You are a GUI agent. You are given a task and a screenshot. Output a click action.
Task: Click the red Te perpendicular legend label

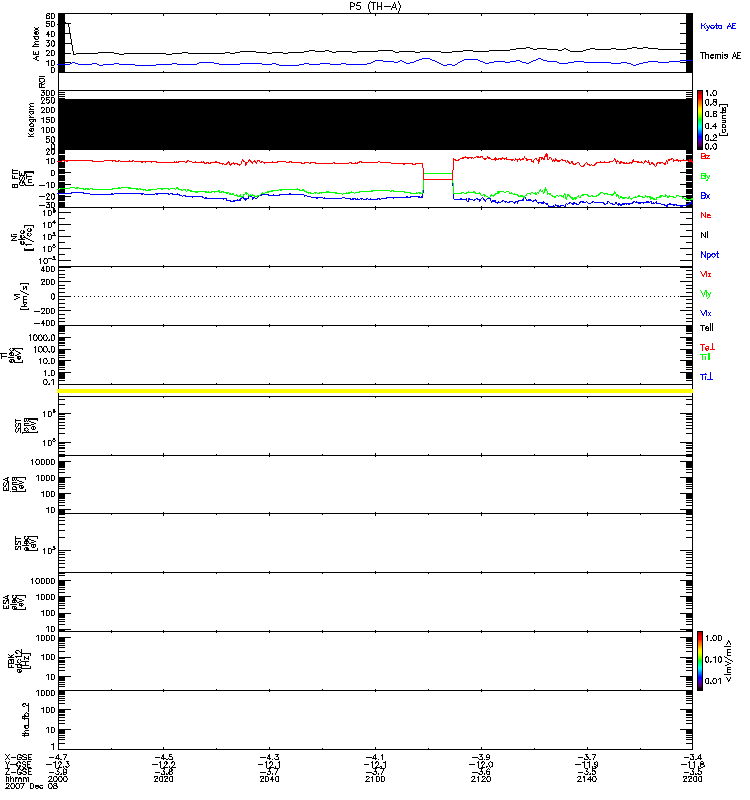[707, 347]
